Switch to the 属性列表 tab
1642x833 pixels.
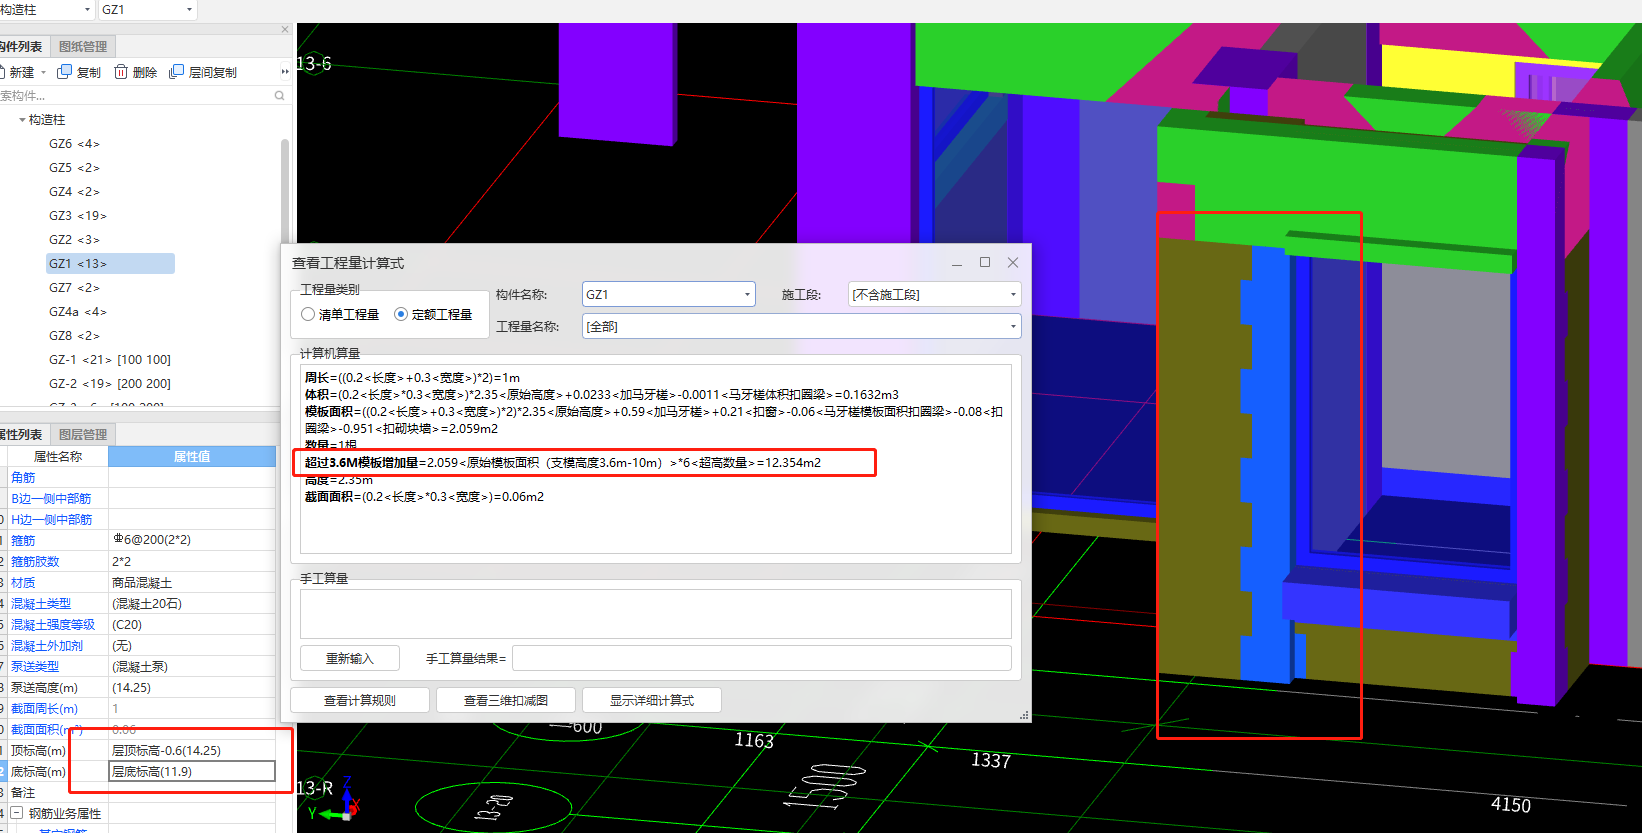(22, 434)
